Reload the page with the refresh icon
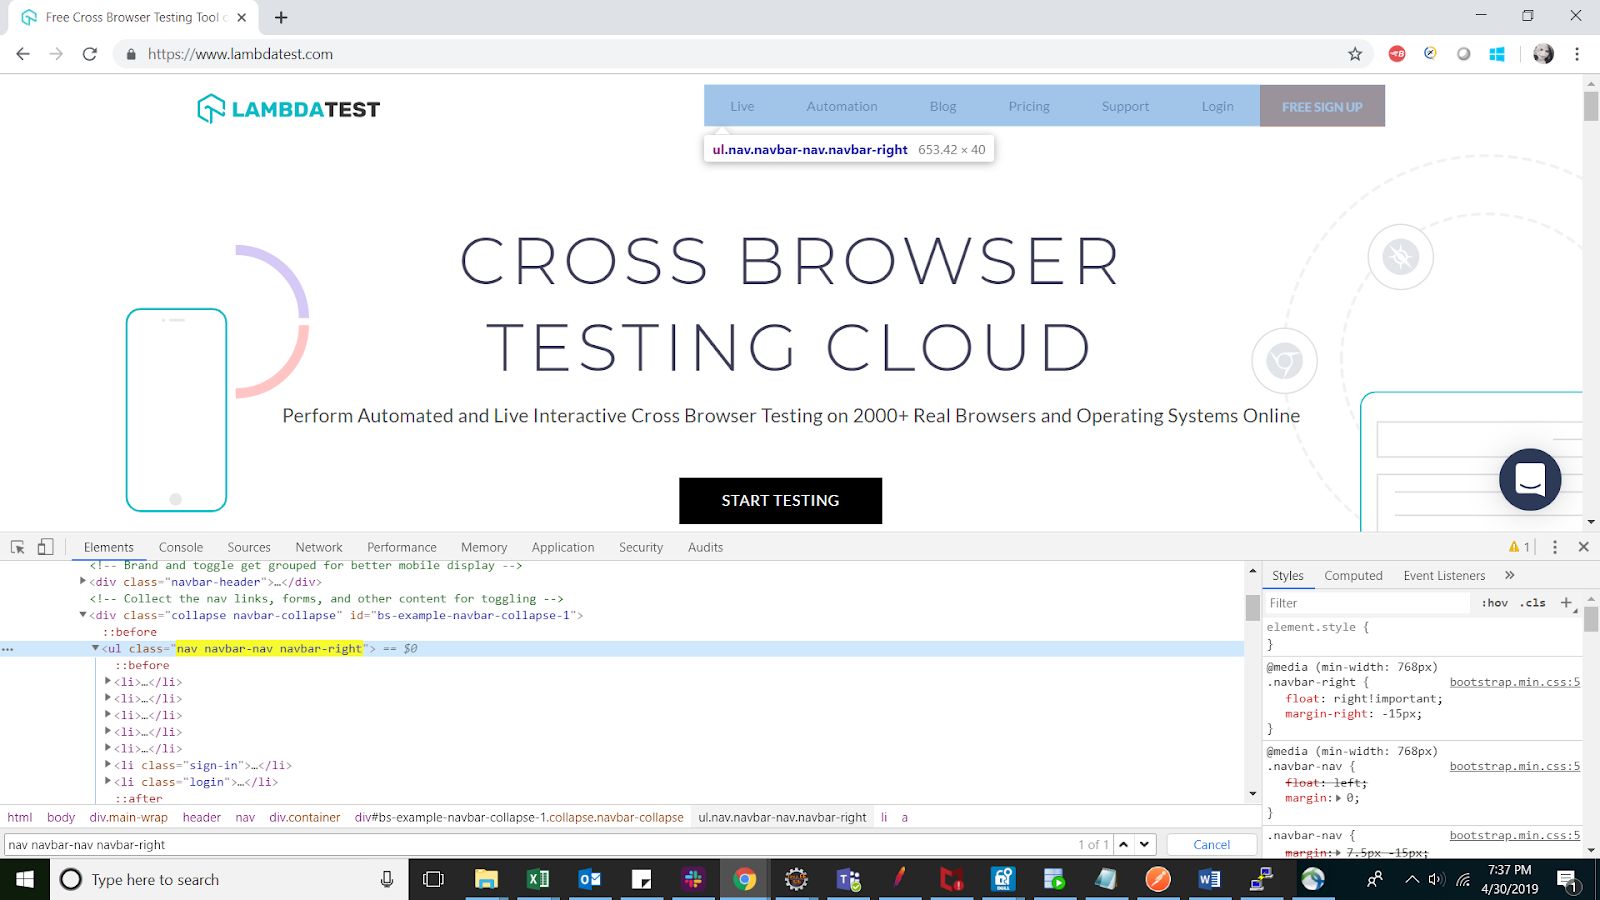 pos(90,54)
